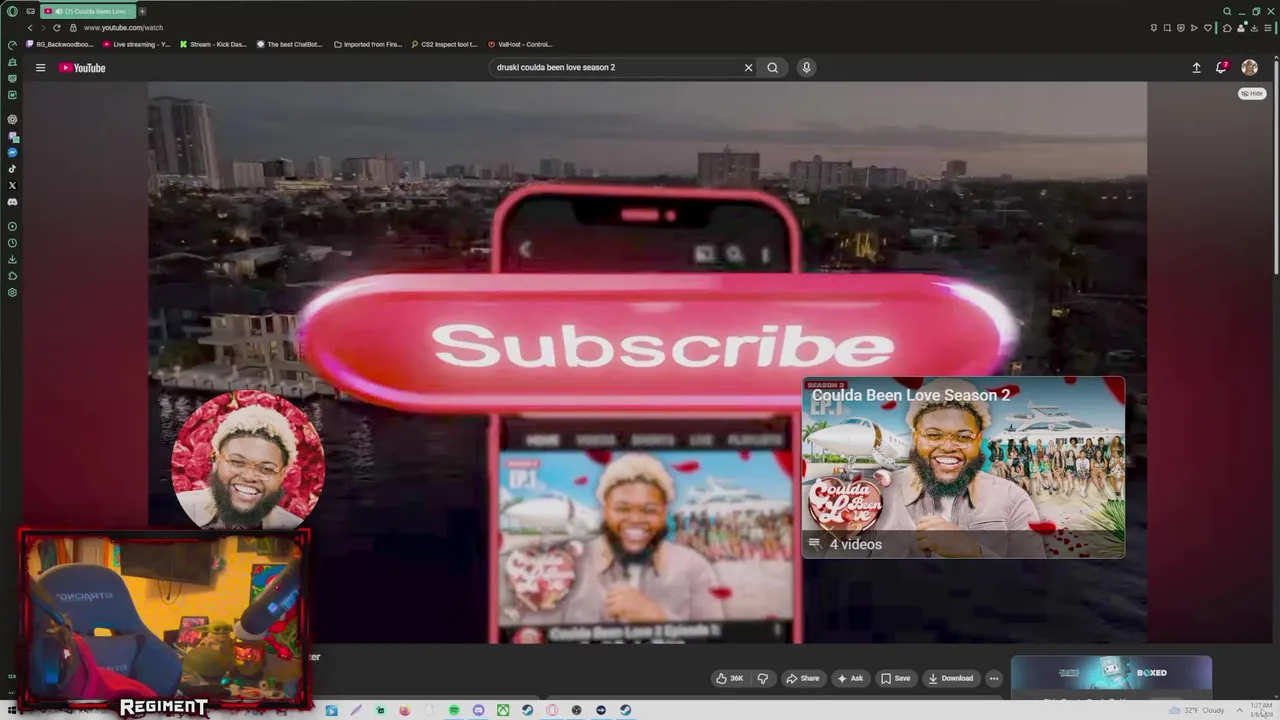
Task: Open a new browser tab
Action: (x=142, y=11)
